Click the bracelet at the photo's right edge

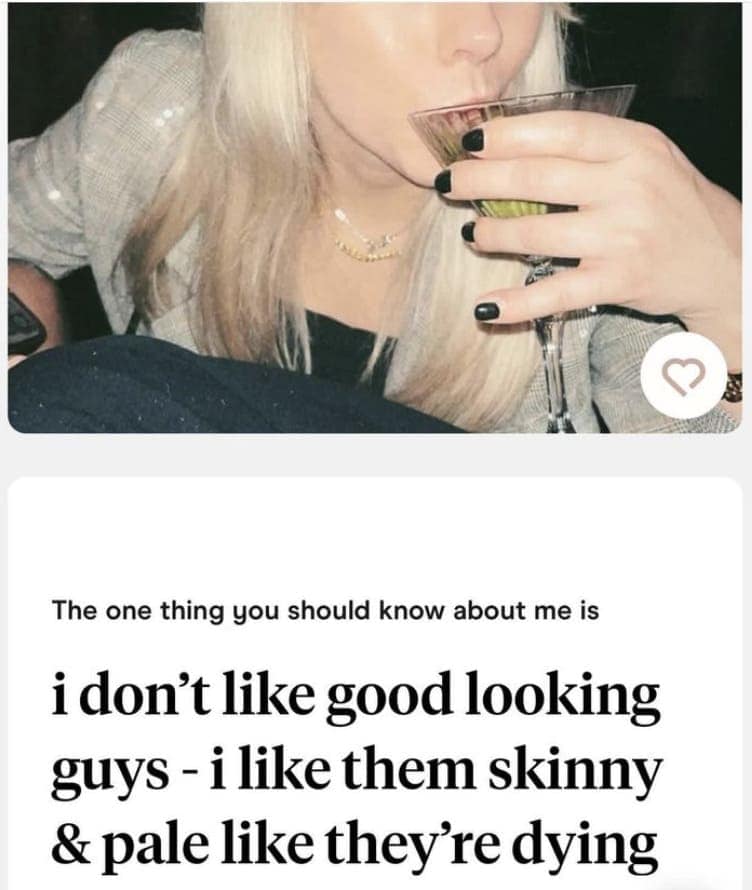pyautogui.click(x=733, y=388)
